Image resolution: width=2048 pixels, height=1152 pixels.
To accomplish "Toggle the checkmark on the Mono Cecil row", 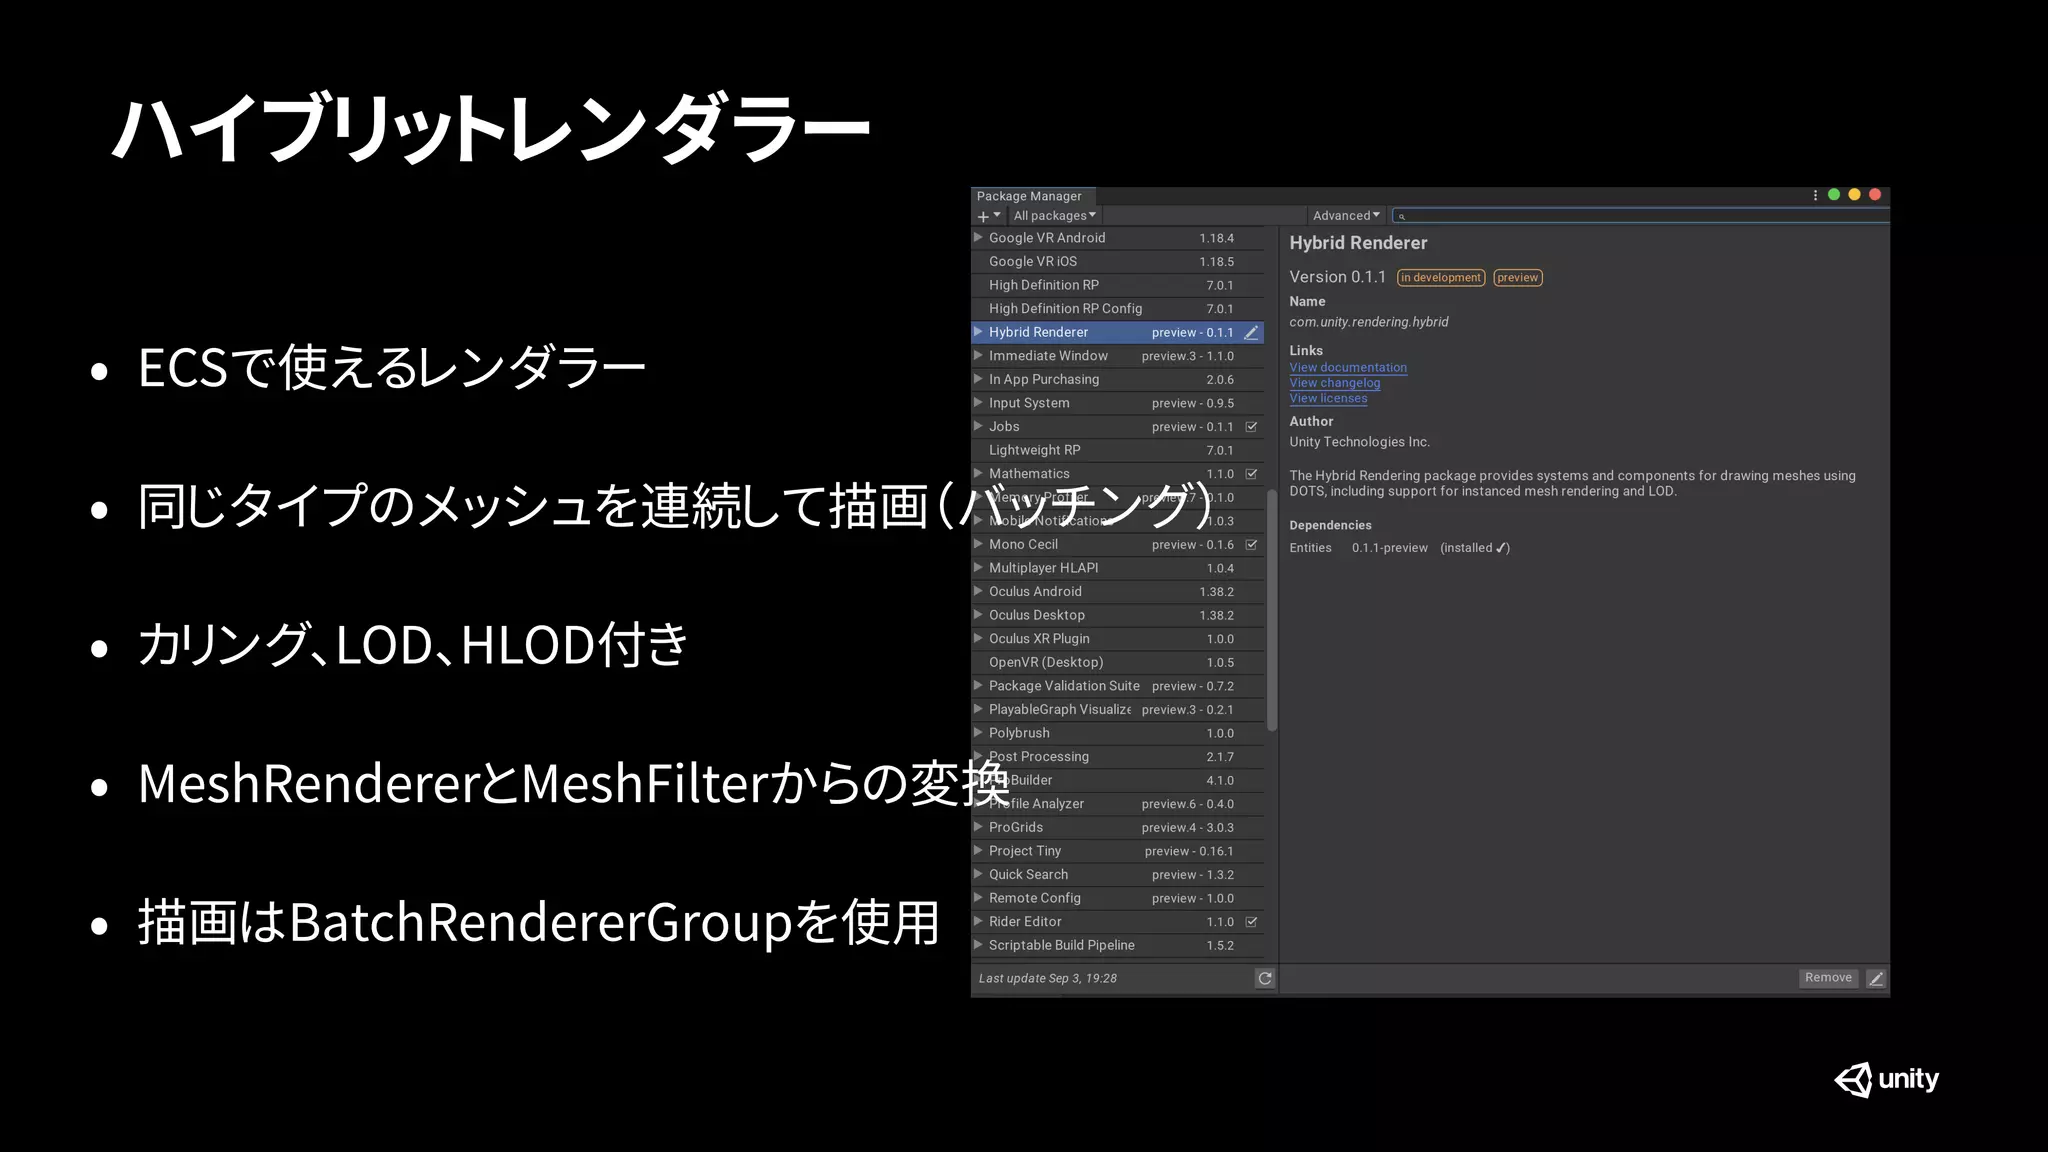I will pyautogui.click(x=1251, y=545).
